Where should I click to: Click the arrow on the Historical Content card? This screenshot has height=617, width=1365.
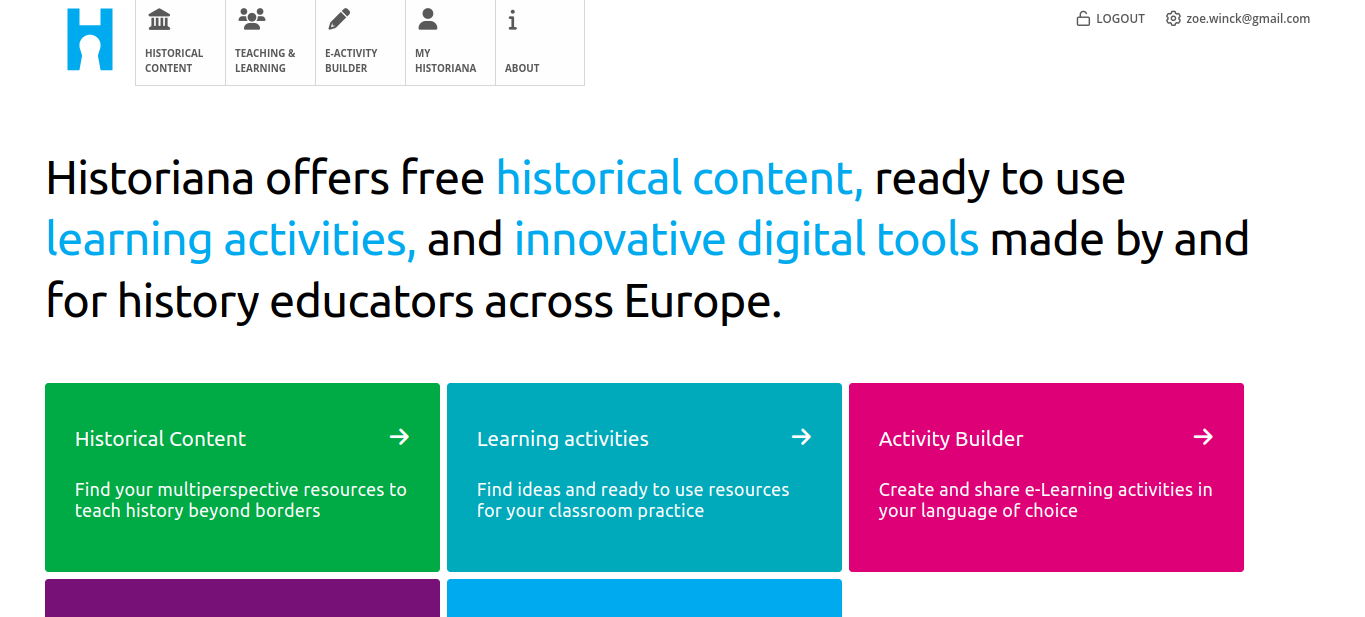point(399,436)
